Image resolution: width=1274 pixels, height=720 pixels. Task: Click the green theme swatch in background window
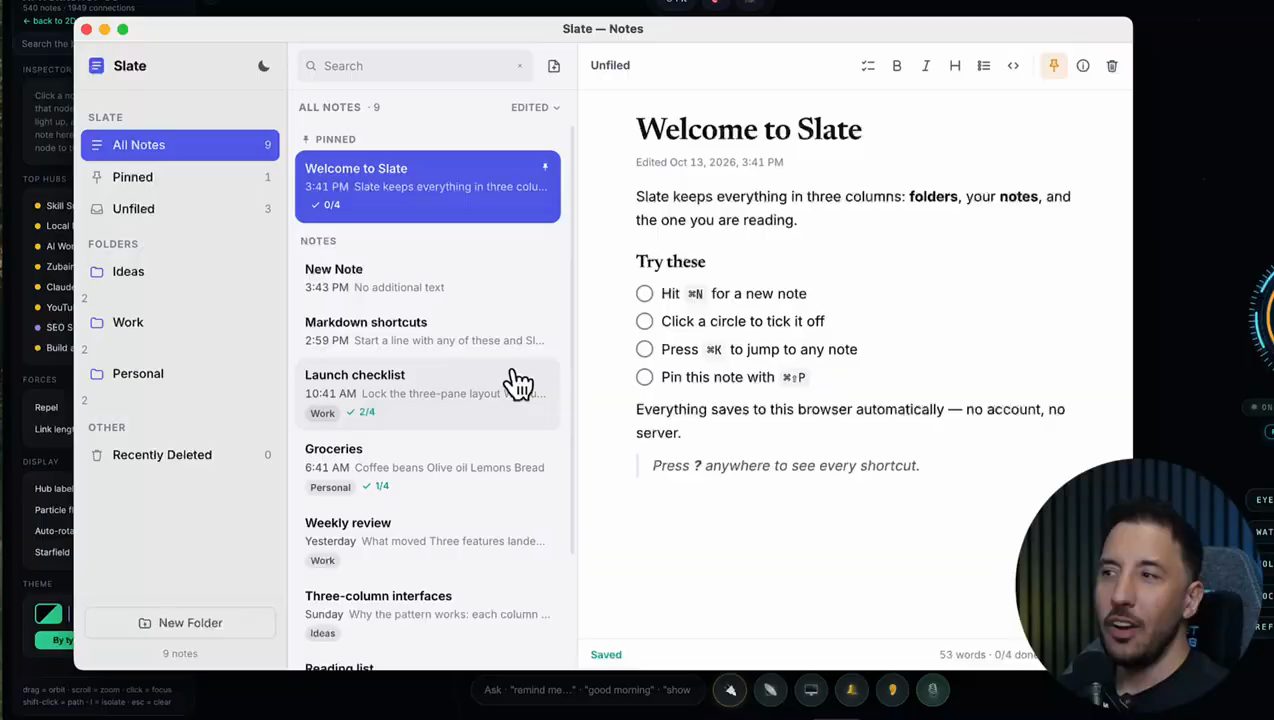pyautogui.click(x=48, y=615)
